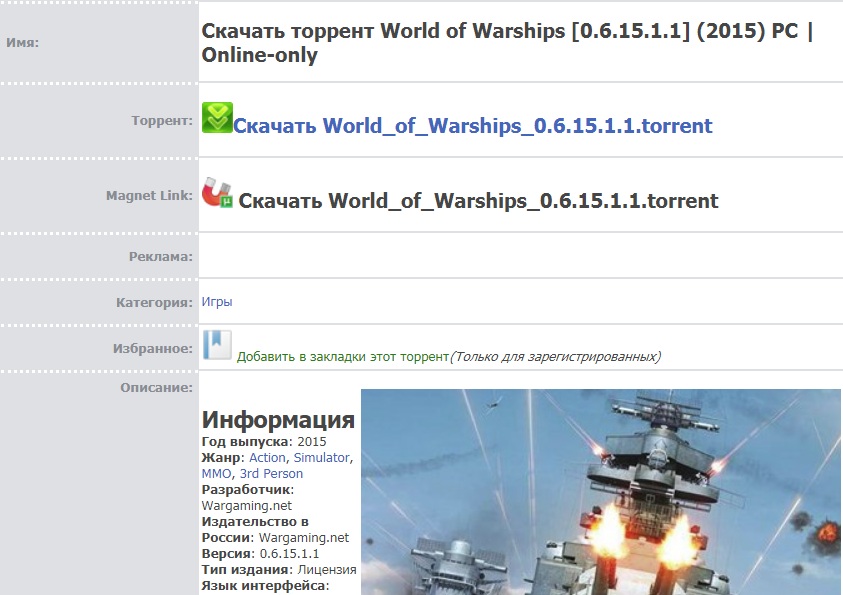Download World_of_Warships_0.6.15.1.1.torrent via the blue link
This screenshot has width=843, height=595.
point(473,126)
